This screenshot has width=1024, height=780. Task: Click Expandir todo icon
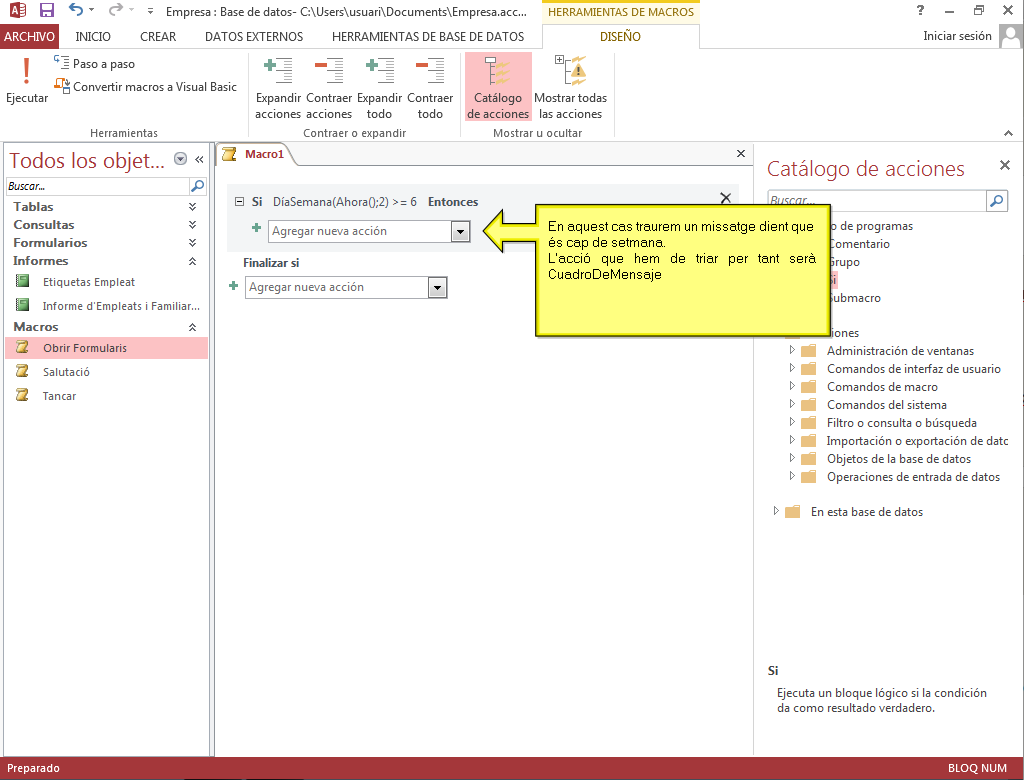click(379, 88)
